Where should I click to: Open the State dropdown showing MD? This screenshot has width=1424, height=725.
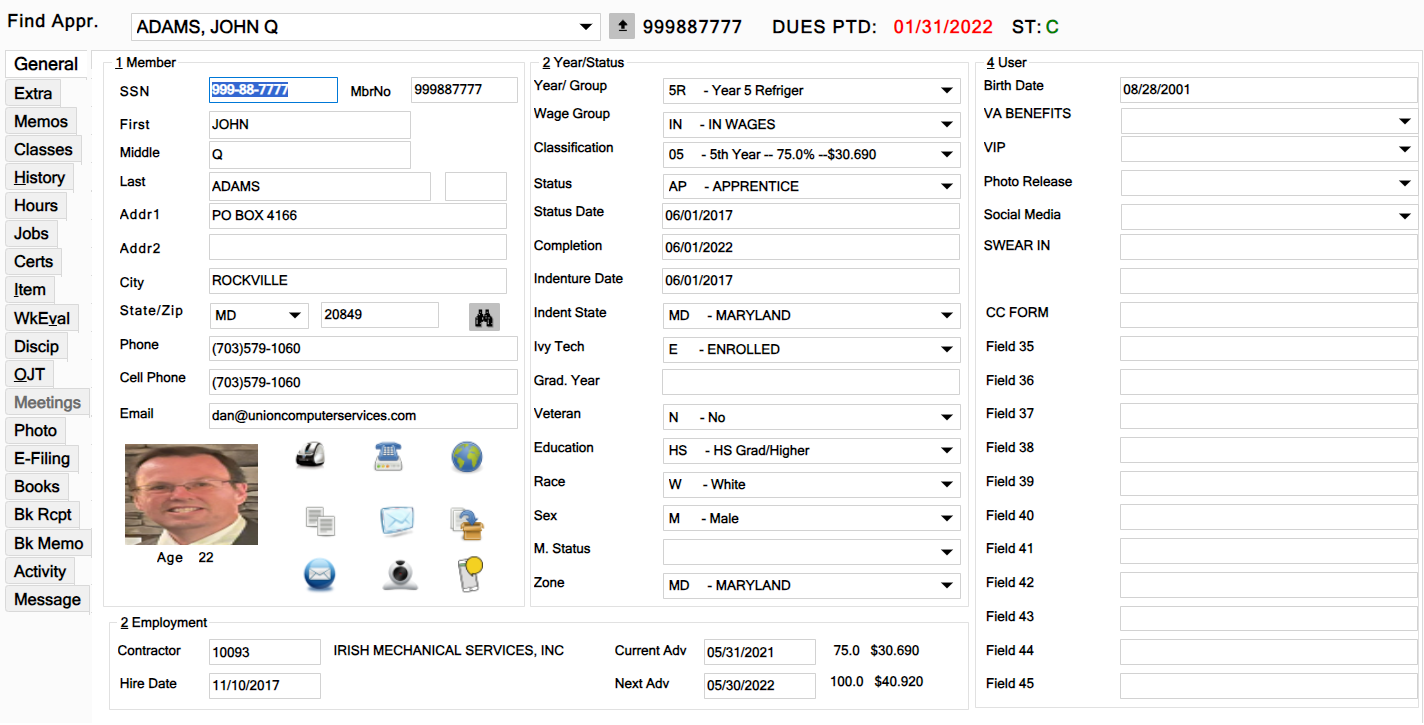295,316
